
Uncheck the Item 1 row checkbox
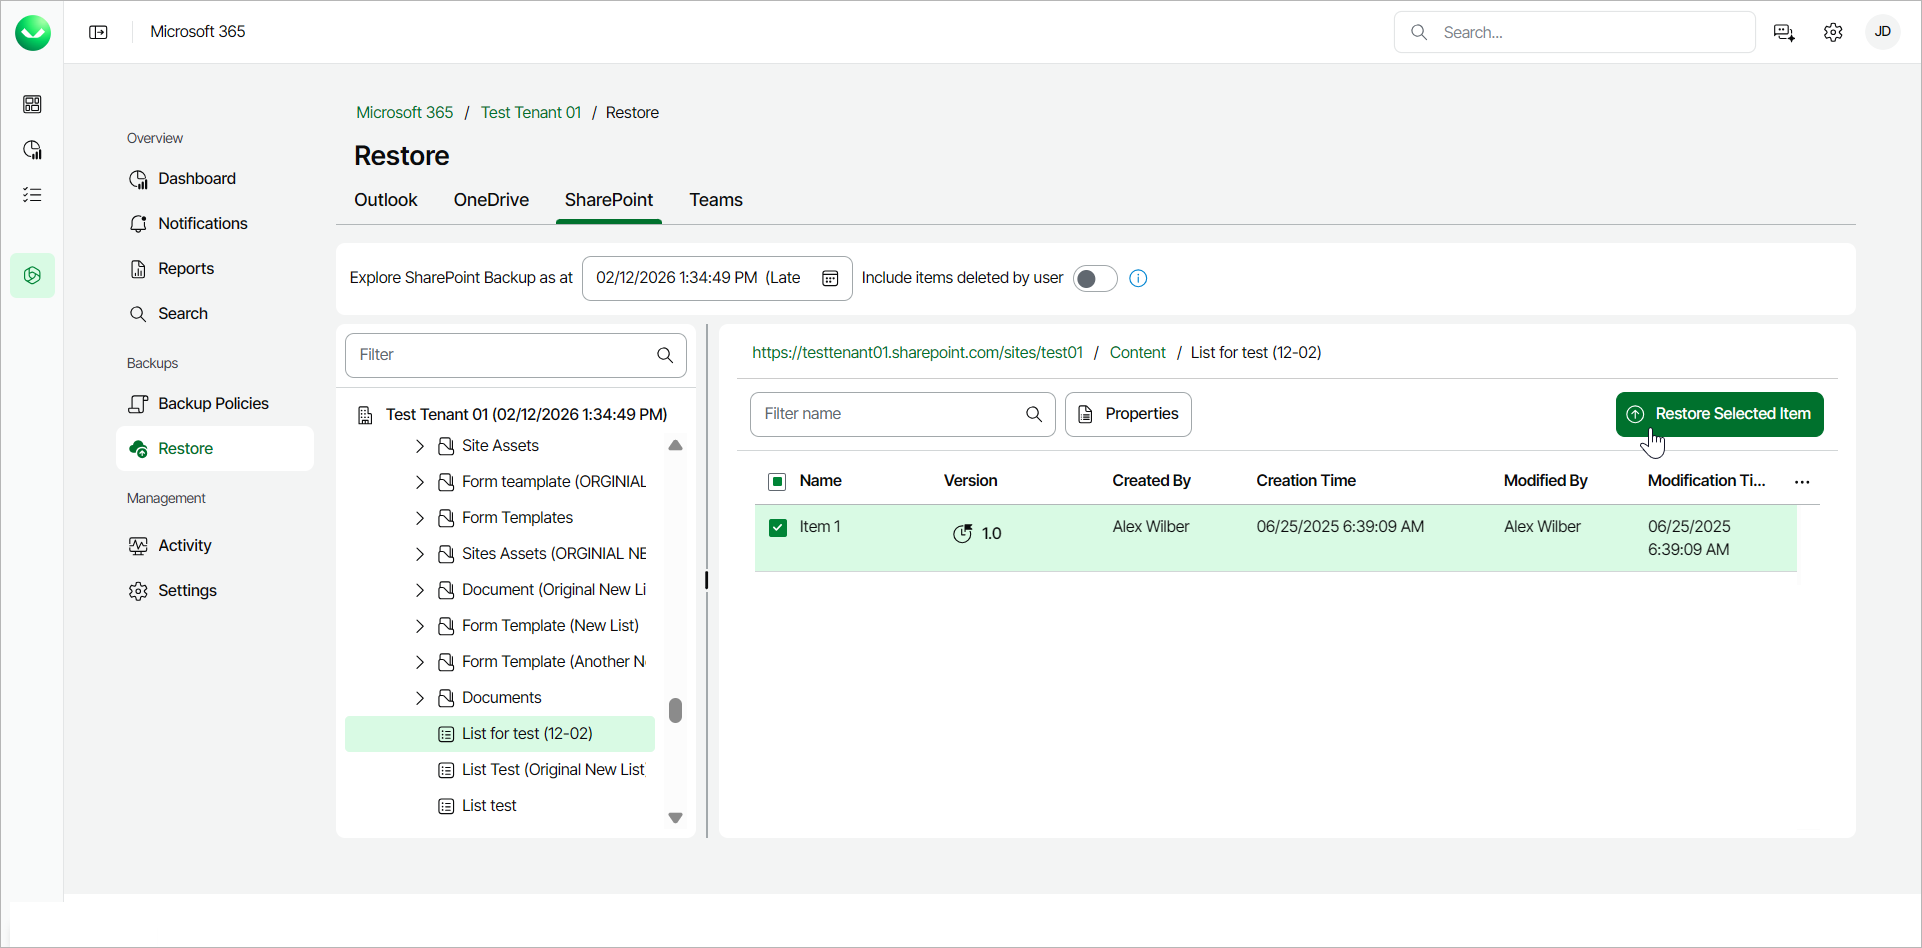(x=777, y=527)
